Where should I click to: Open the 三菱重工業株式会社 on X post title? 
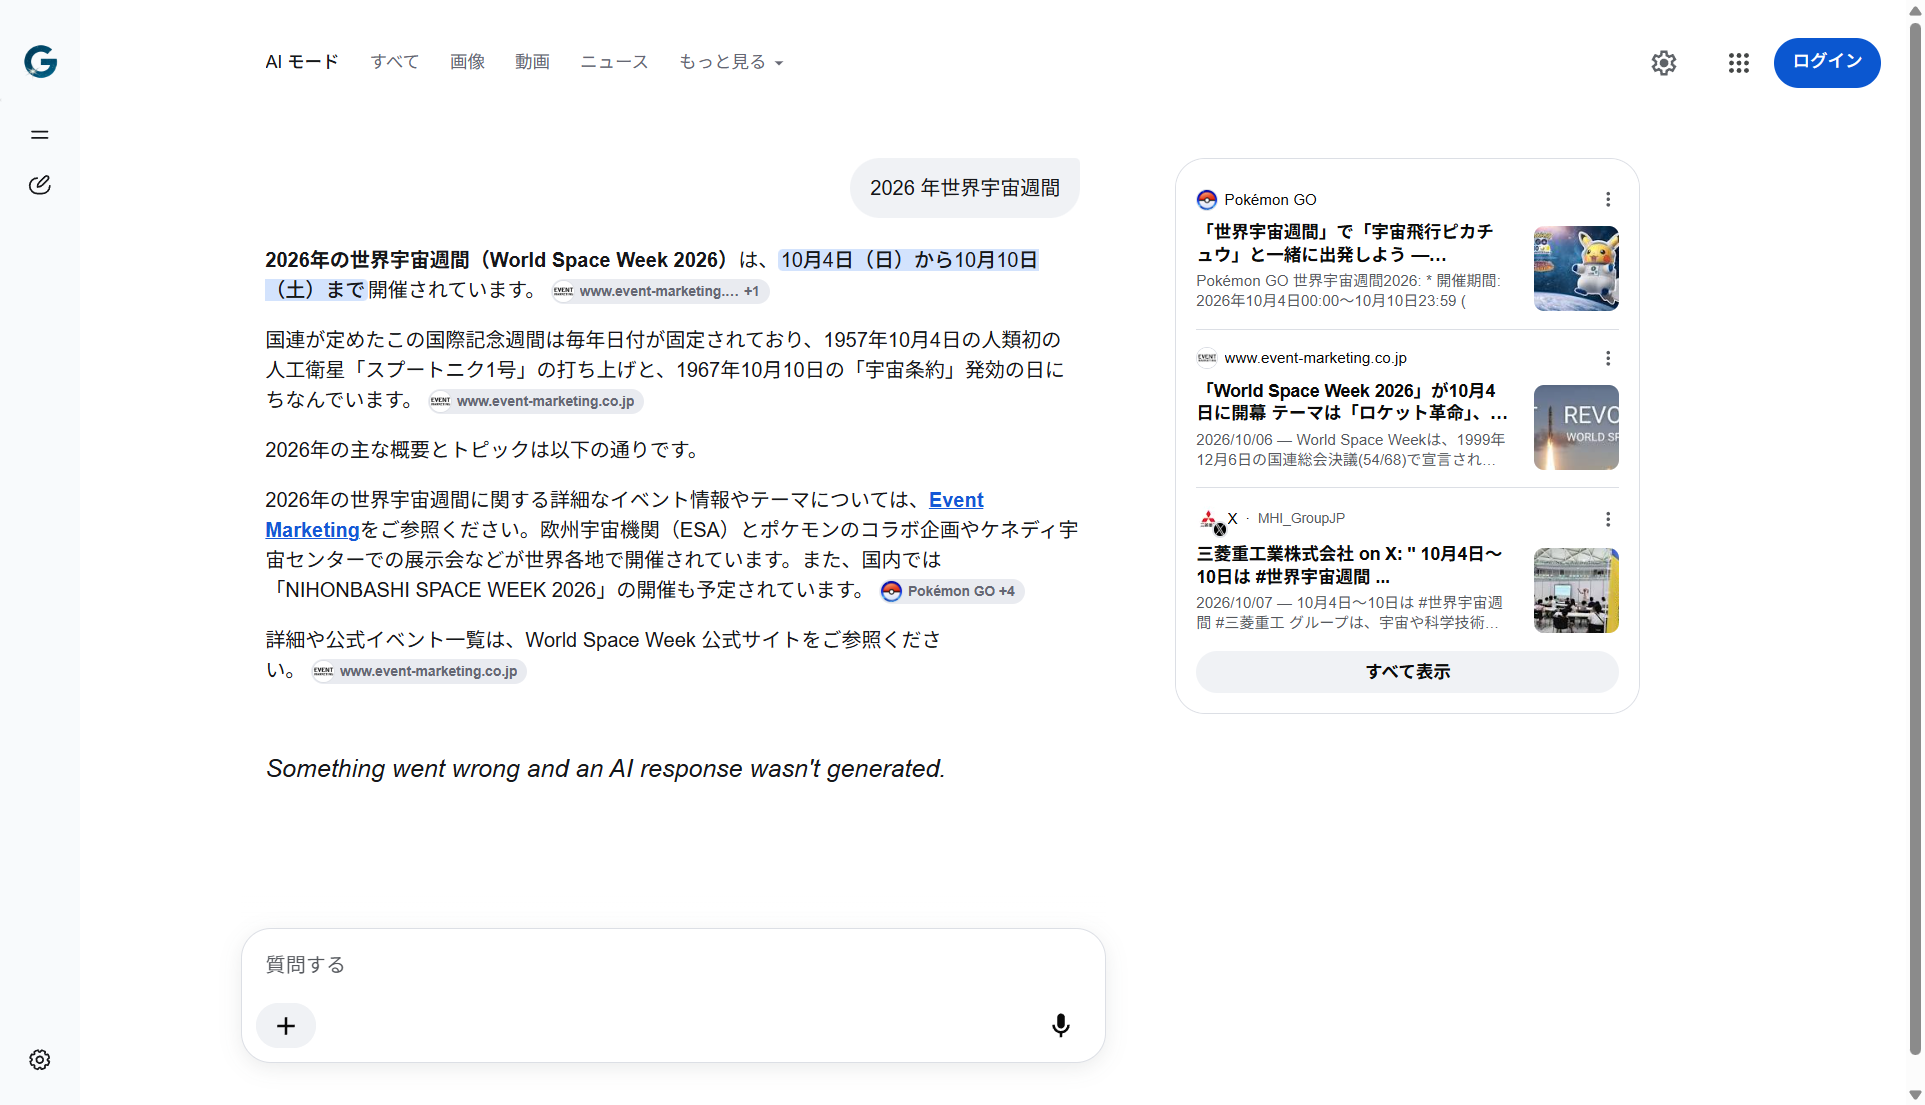click(x=1349, y=565)
